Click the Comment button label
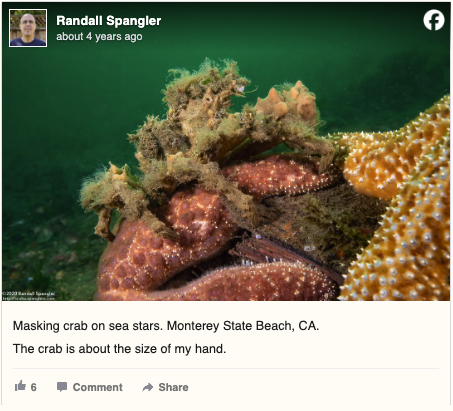The width and height of the screenshot is (453, 411). click(98, 387)
